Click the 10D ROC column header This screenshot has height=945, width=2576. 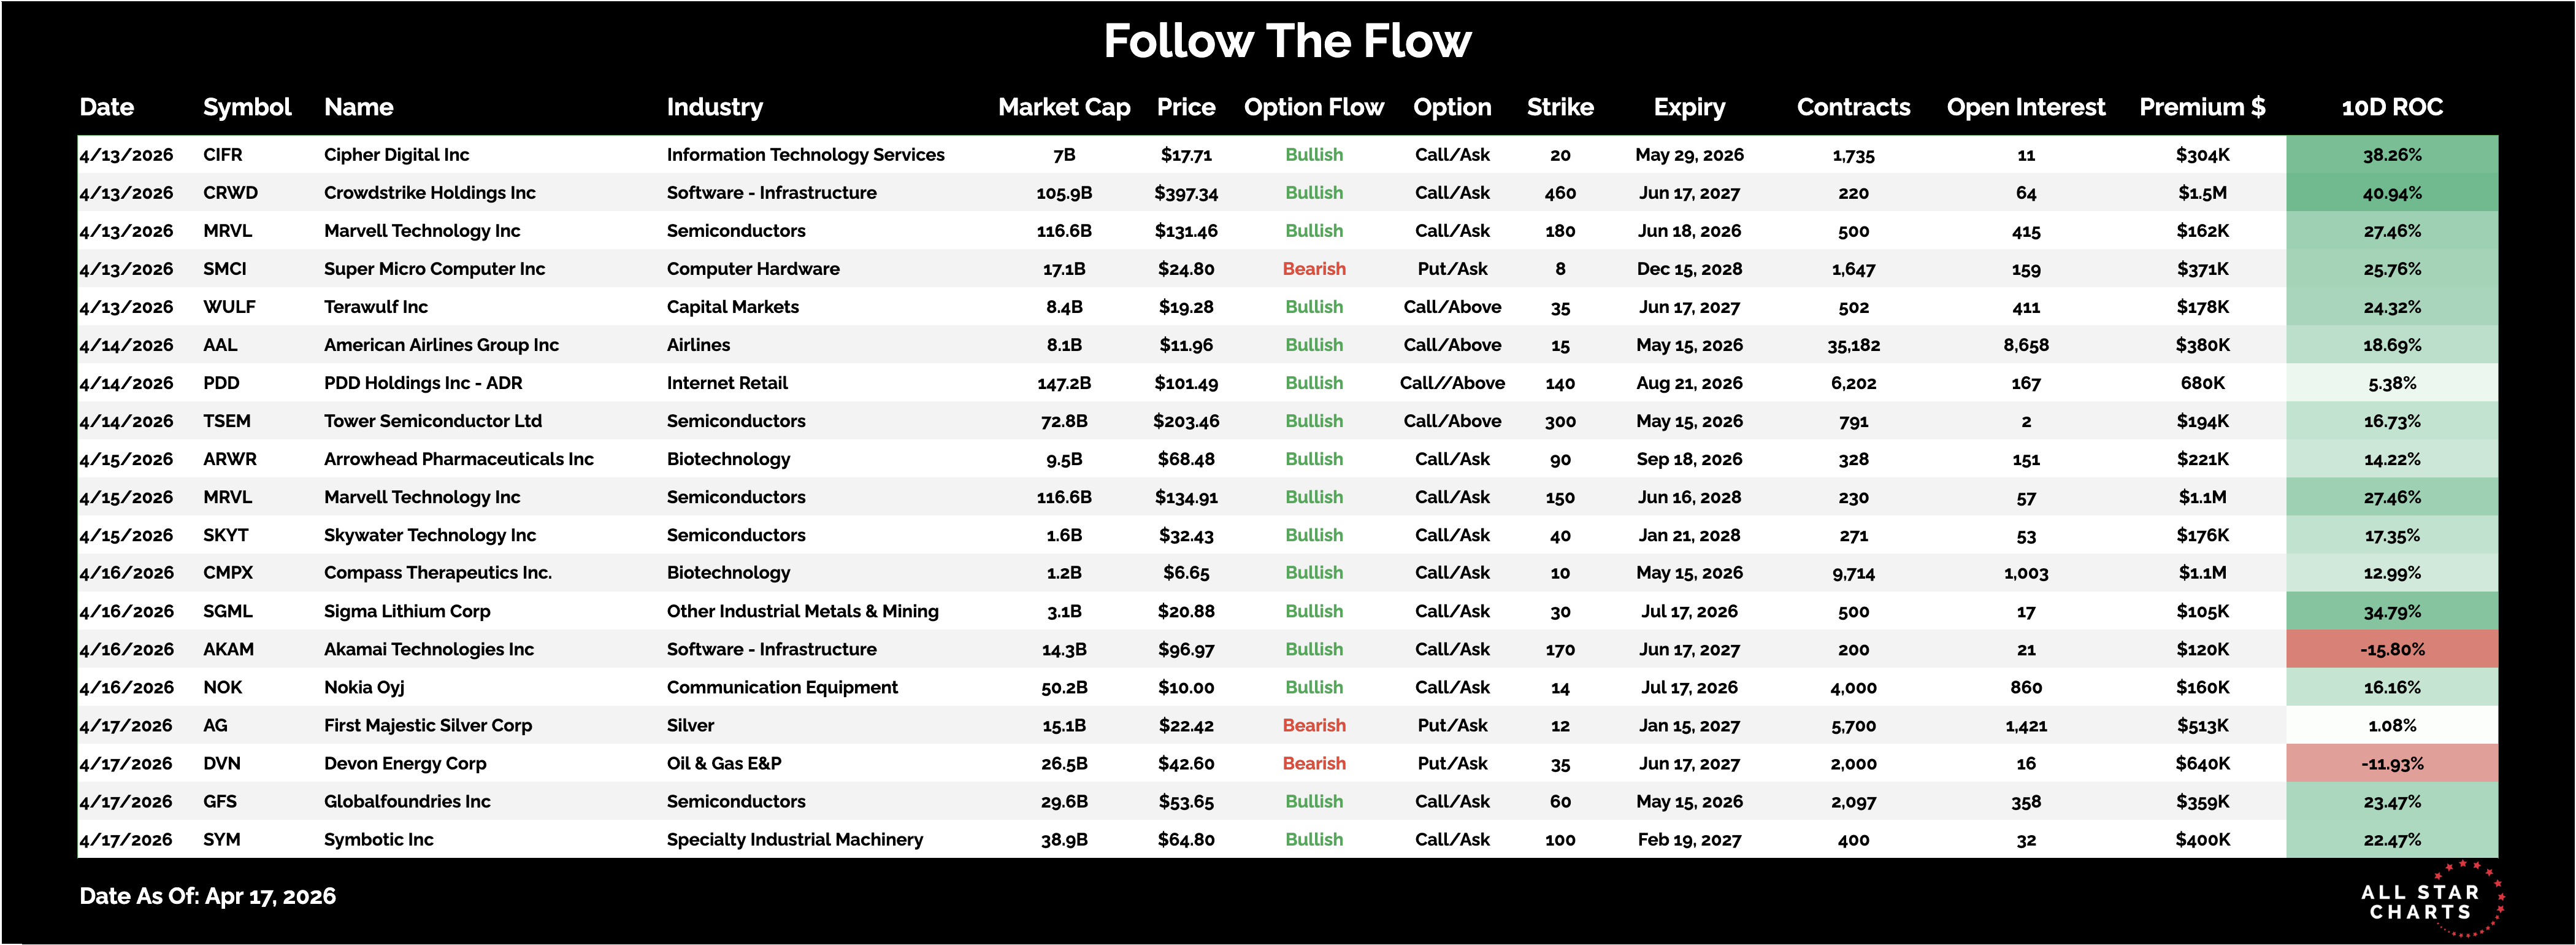pos(2391,107)
